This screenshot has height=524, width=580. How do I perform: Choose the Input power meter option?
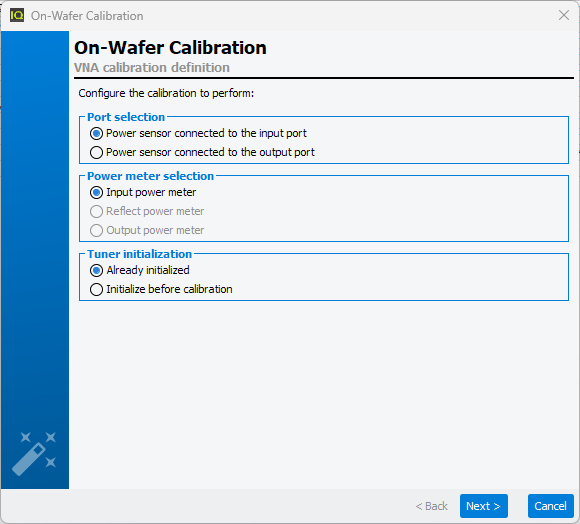click(x=143, y=192)
